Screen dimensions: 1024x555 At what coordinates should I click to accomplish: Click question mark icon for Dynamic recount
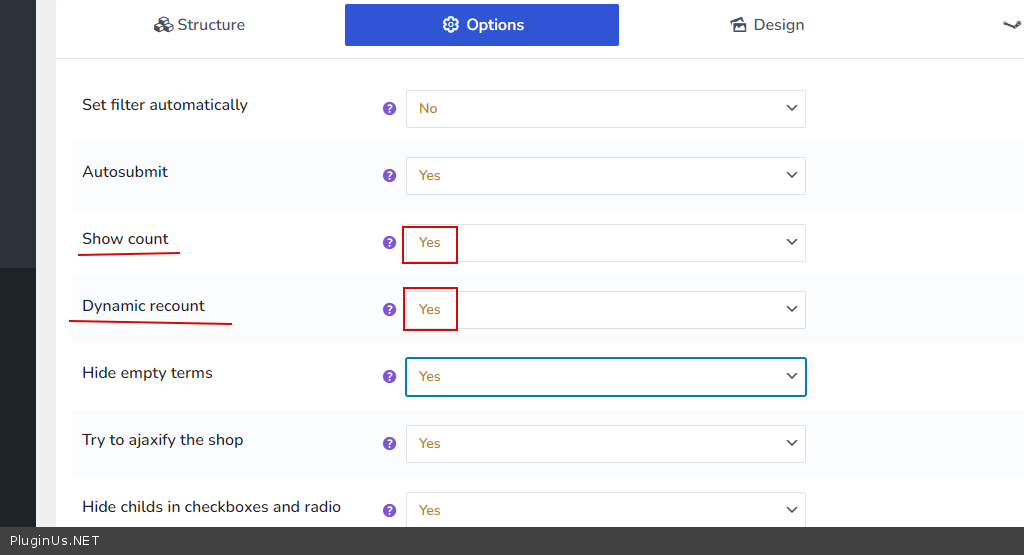click(390, 310)
